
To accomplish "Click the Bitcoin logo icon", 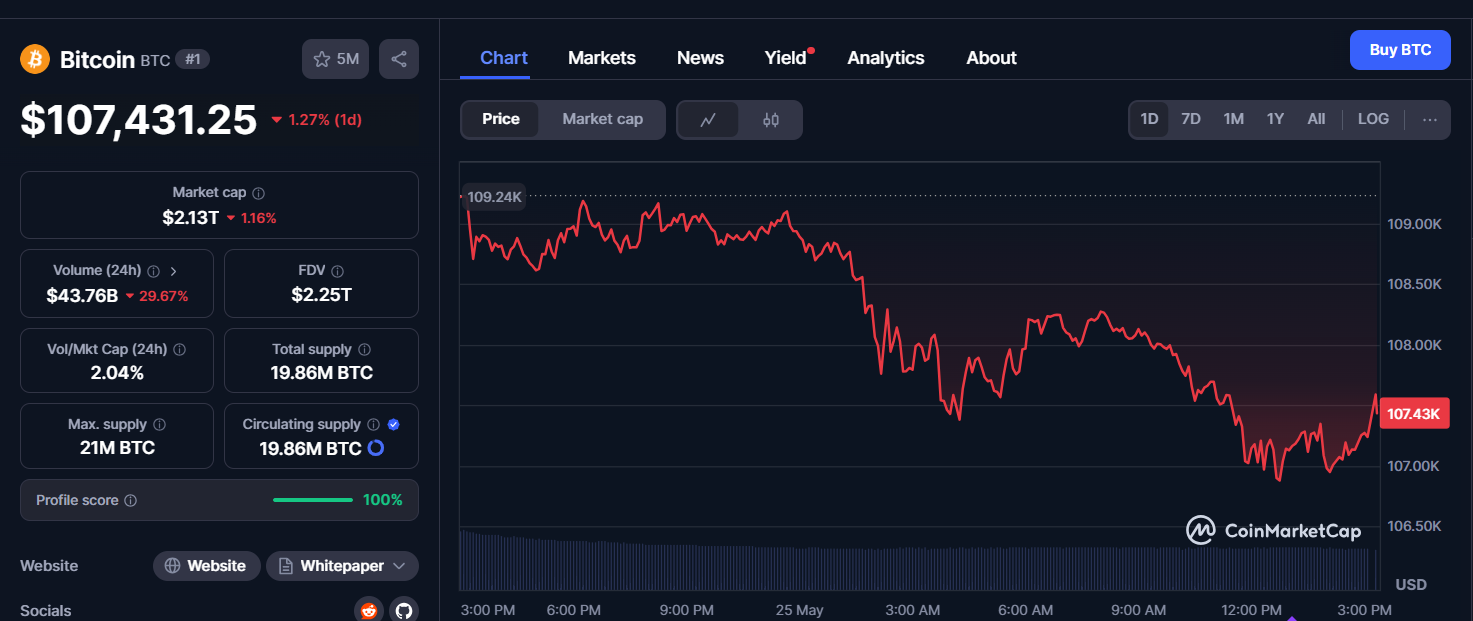I will (35, 59).
